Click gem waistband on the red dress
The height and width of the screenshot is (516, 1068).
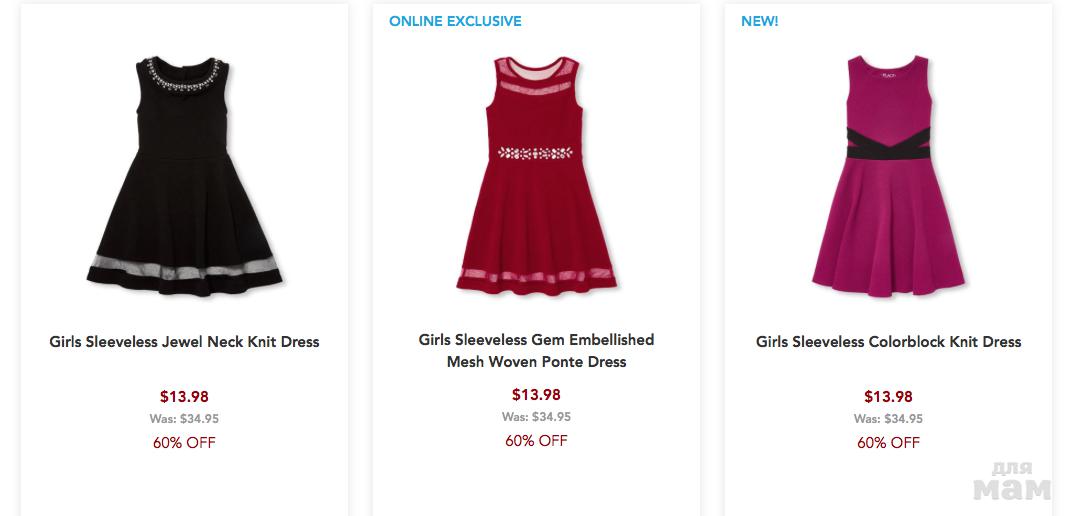pyautogui.click(x=537, y=154)
